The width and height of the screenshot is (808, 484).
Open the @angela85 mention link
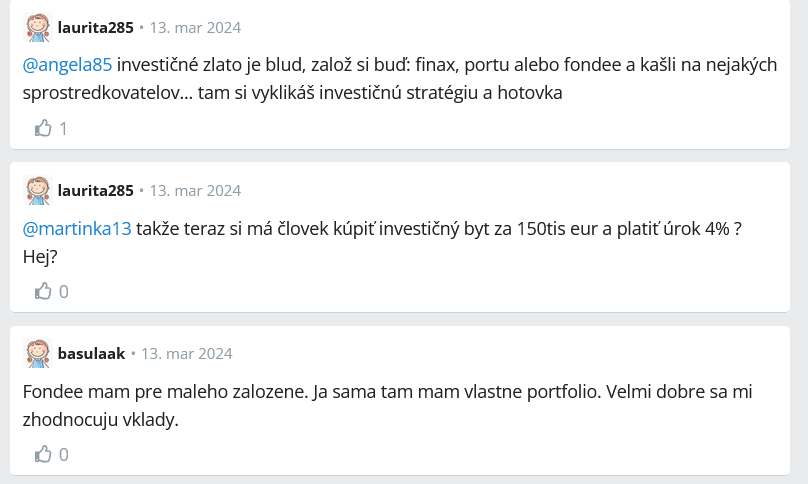point(67,65)
